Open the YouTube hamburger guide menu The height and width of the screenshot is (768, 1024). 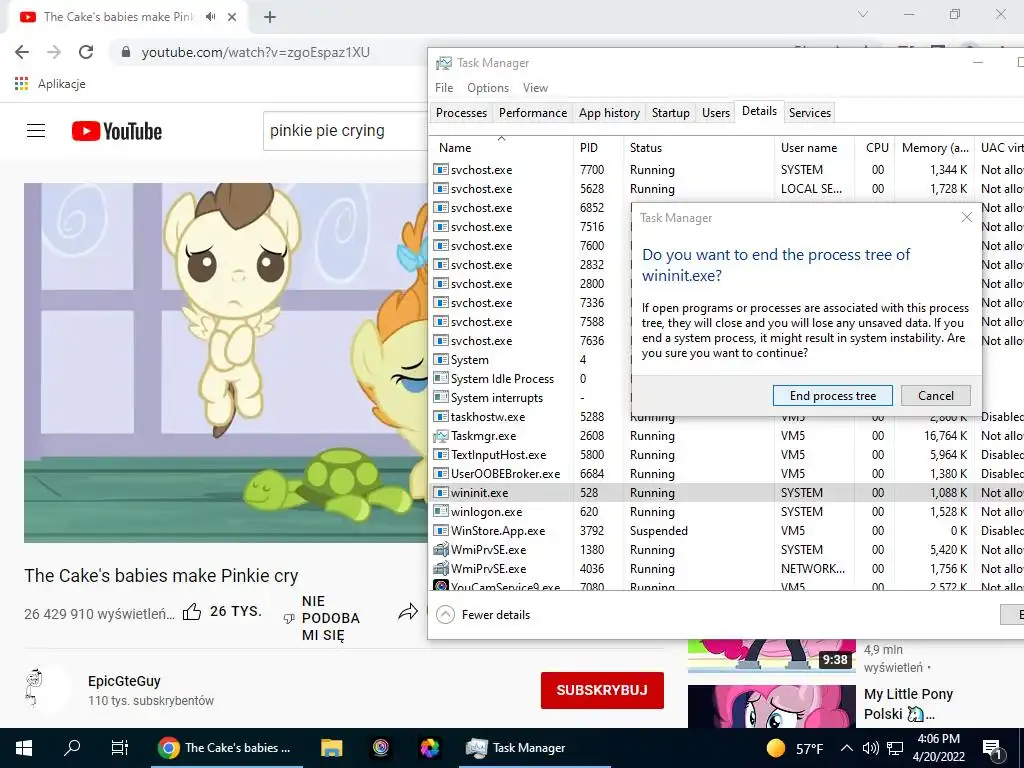(36, 131)
